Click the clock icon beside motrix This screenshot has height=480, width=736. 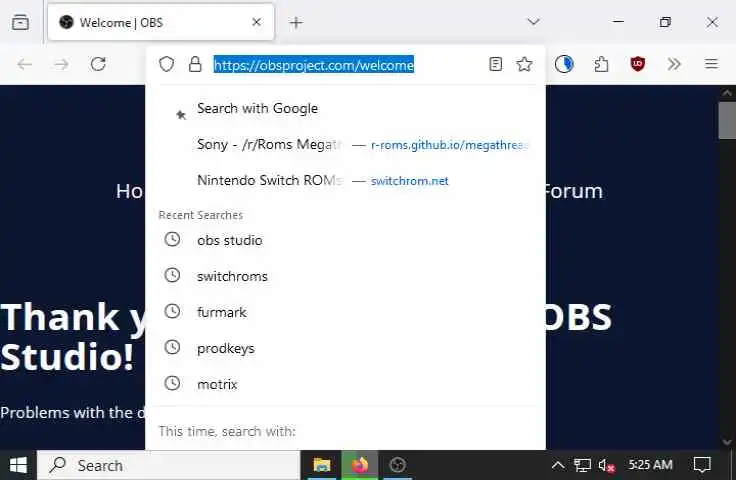[172, 383]
